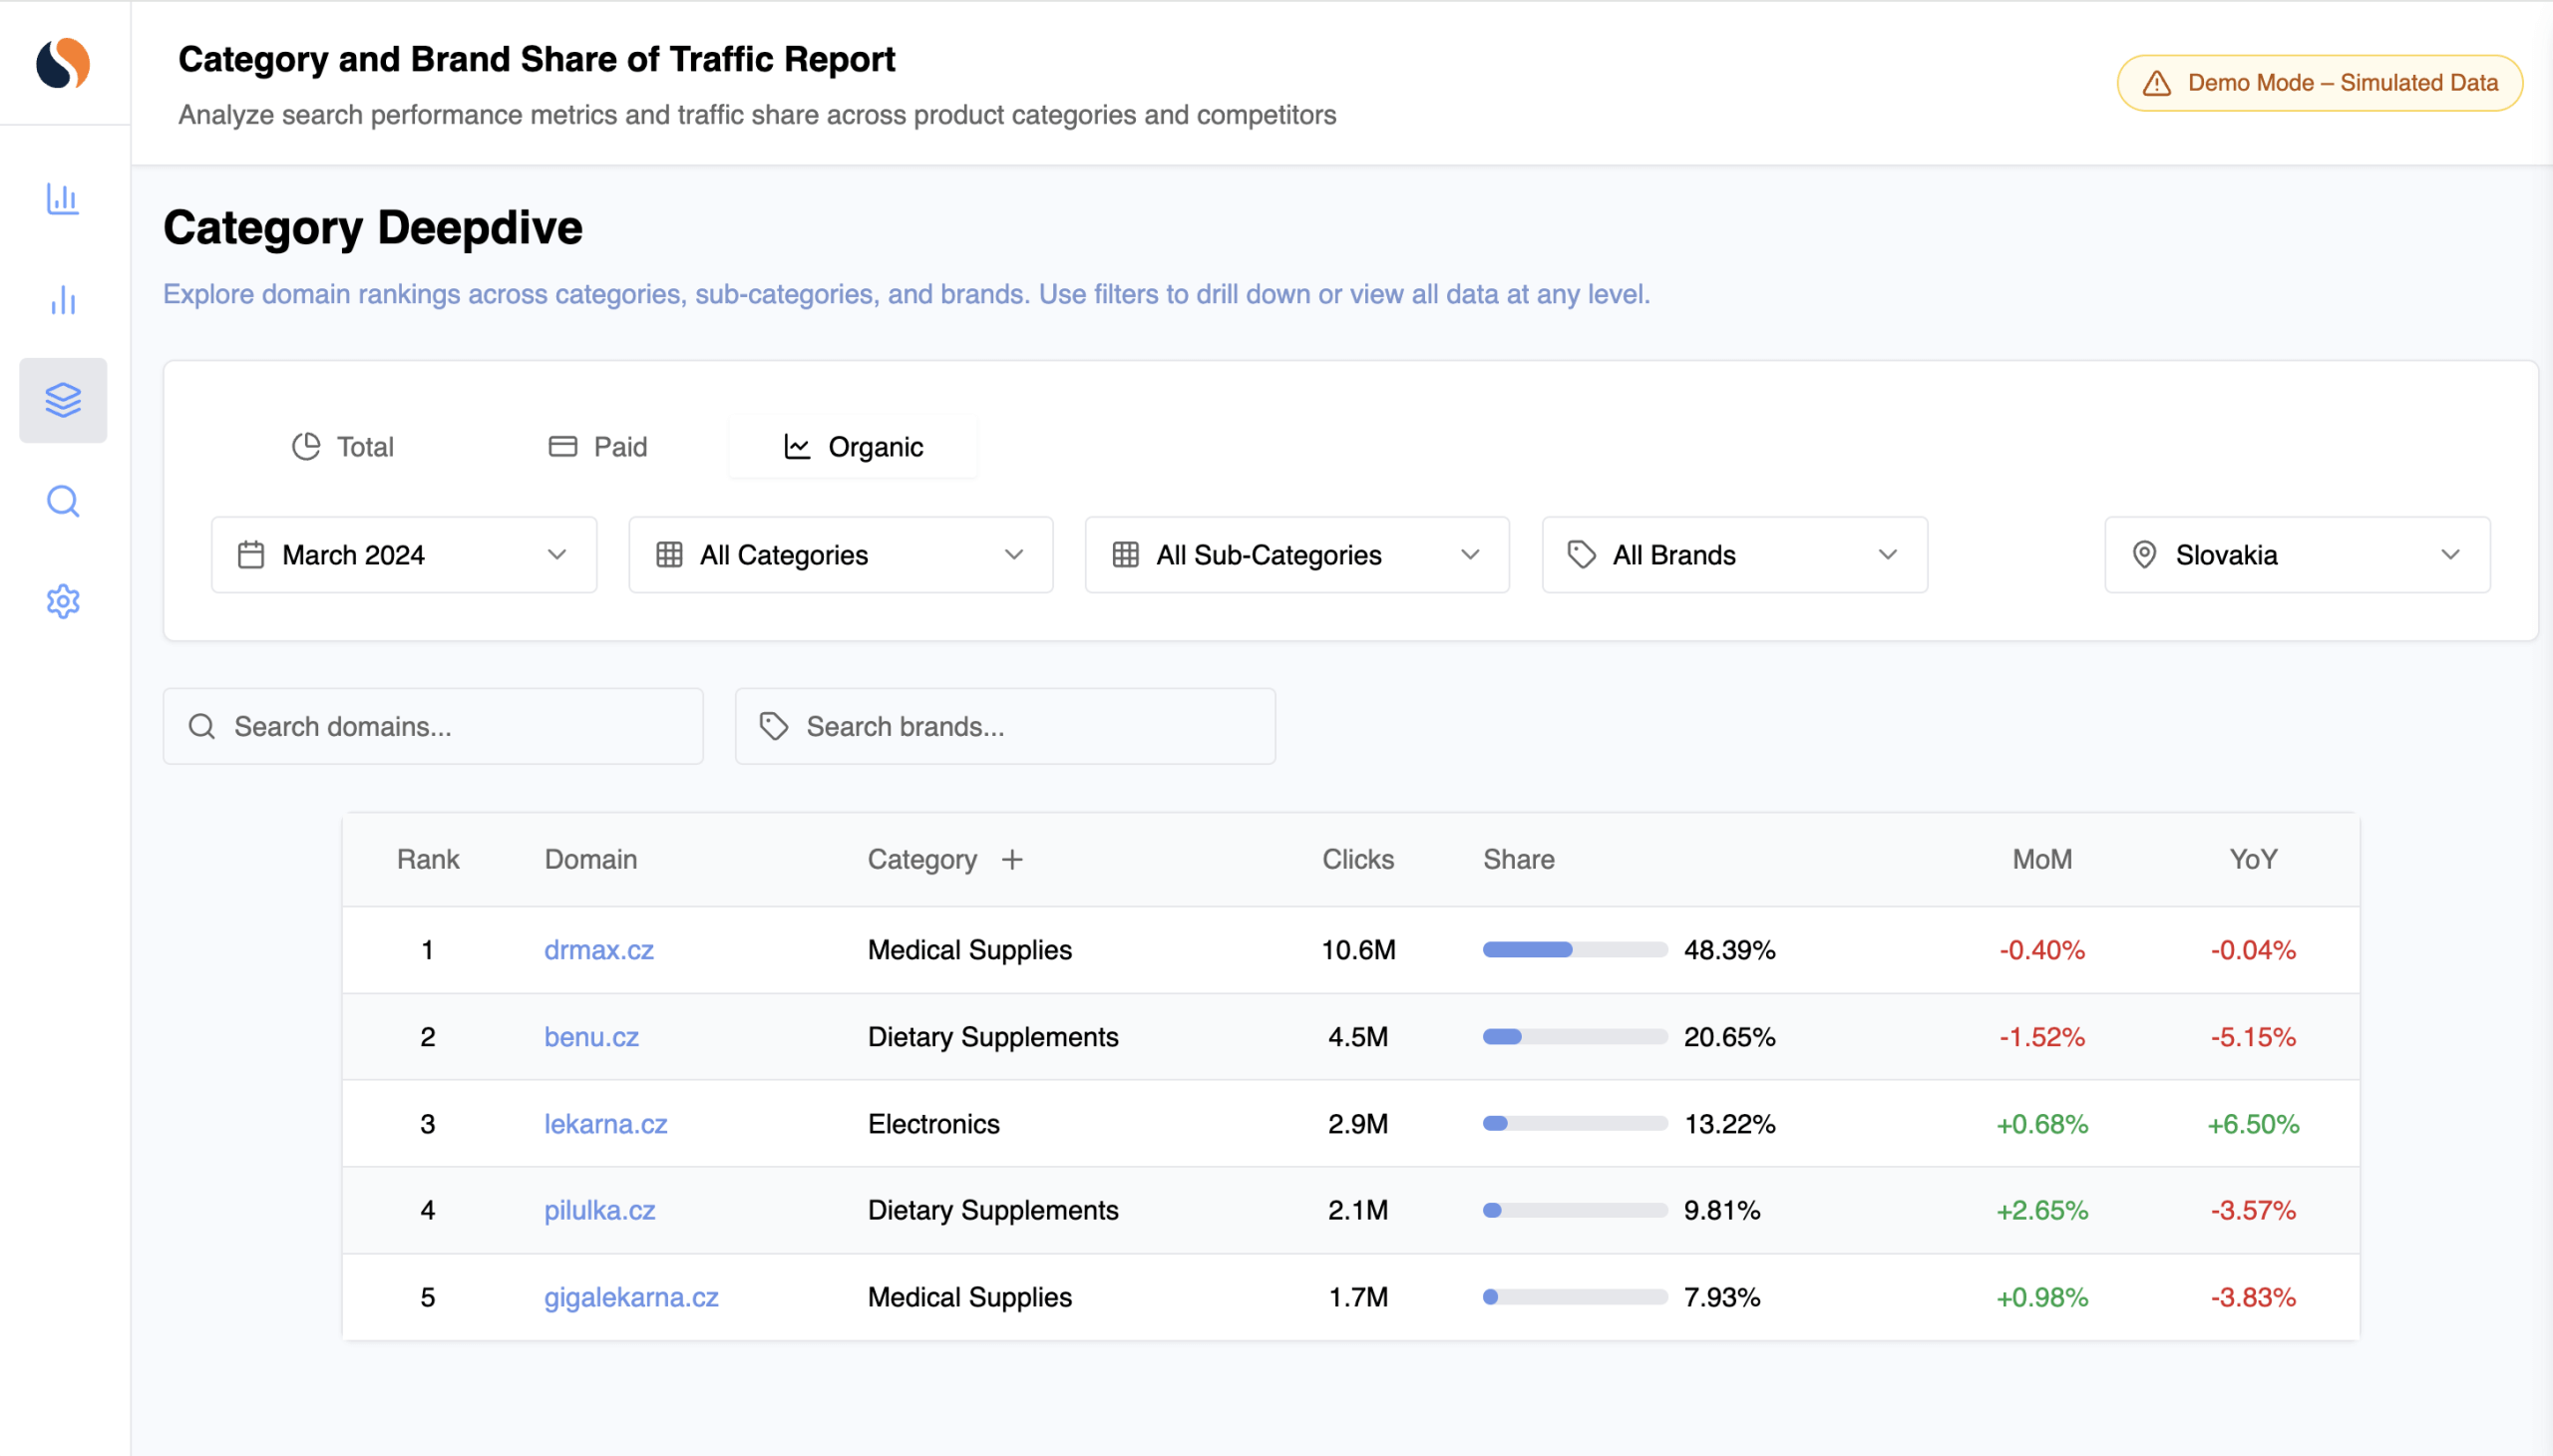
Task: Expand the All Categories dropdown
Action: coord(840,555)
